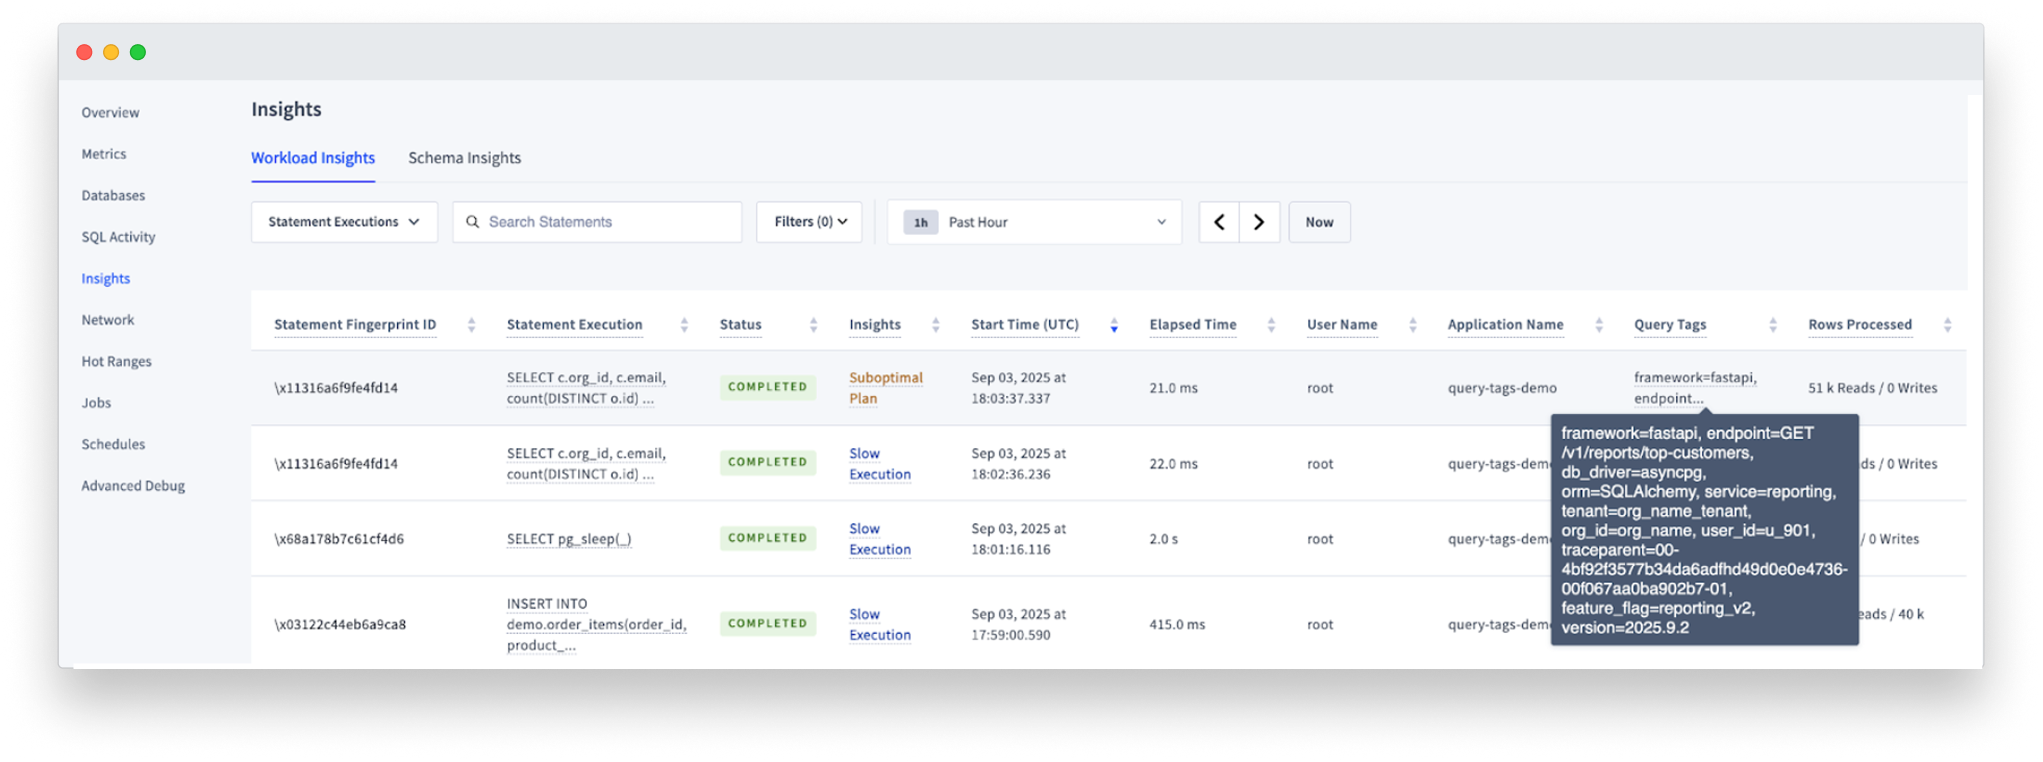Click the 21.0 ms elapsed time value
This screenshot has height=762, width=2043.
pos(1173,388)
